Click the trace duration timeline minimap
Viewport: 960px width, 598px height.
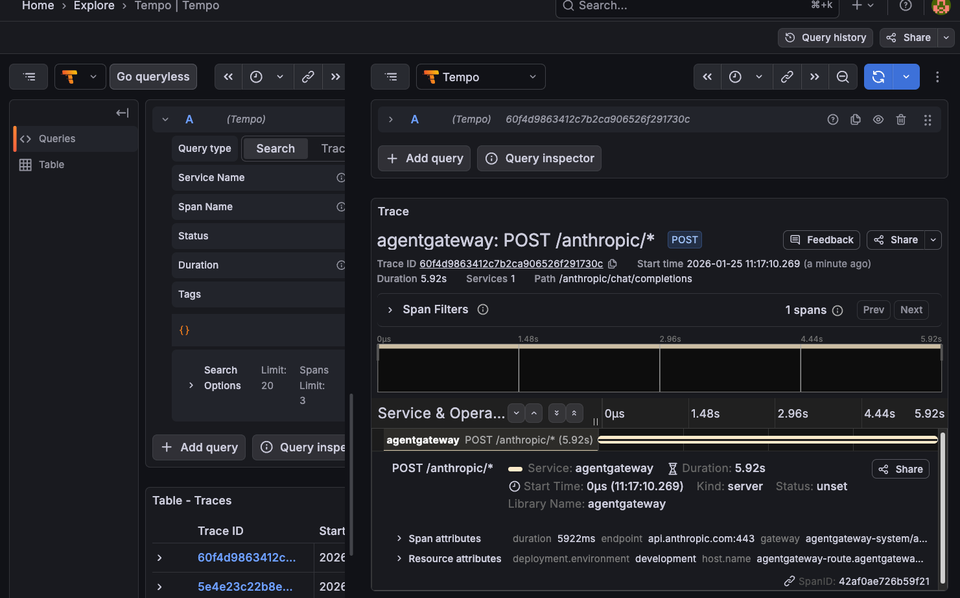tap(660, 368)
